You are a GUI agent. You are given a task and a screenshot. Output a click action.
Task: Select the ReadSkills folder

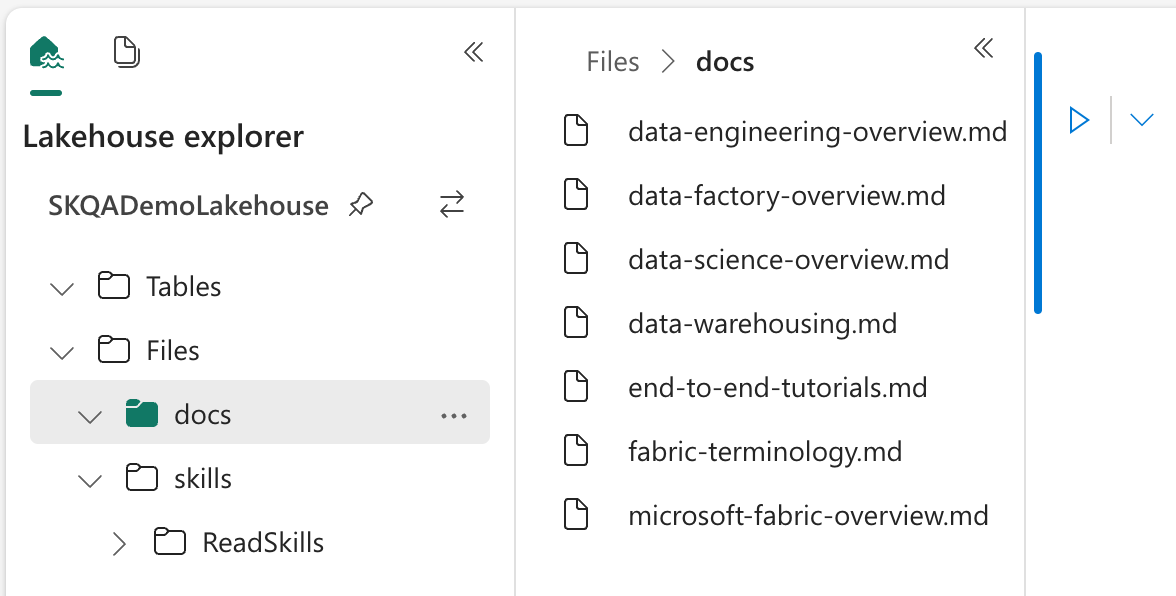coord(262,543)
